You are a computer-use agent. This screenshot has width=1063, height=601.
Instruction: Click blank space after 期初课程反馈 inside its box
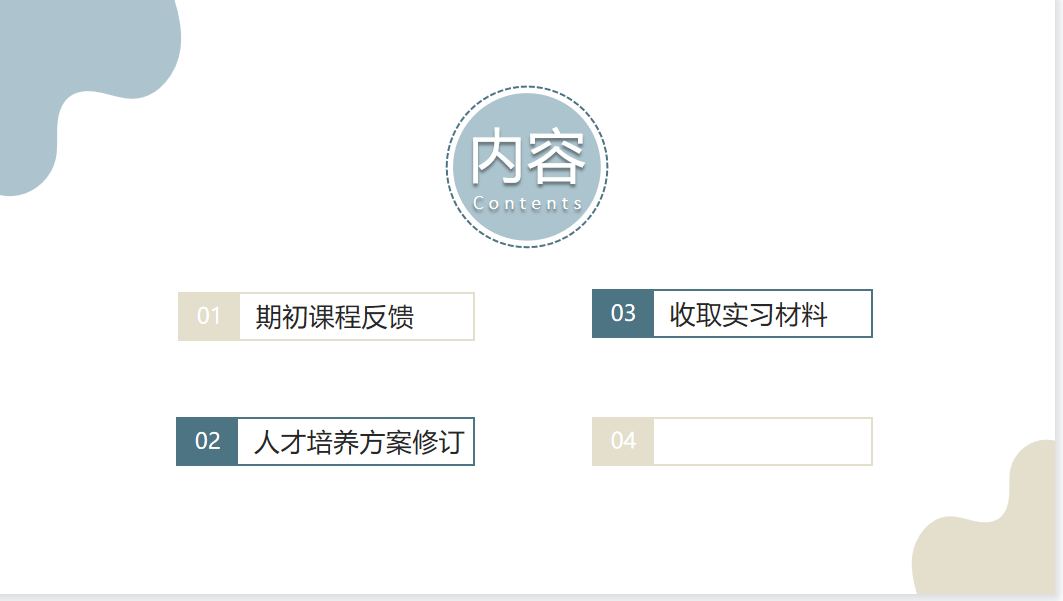point(446,317)
